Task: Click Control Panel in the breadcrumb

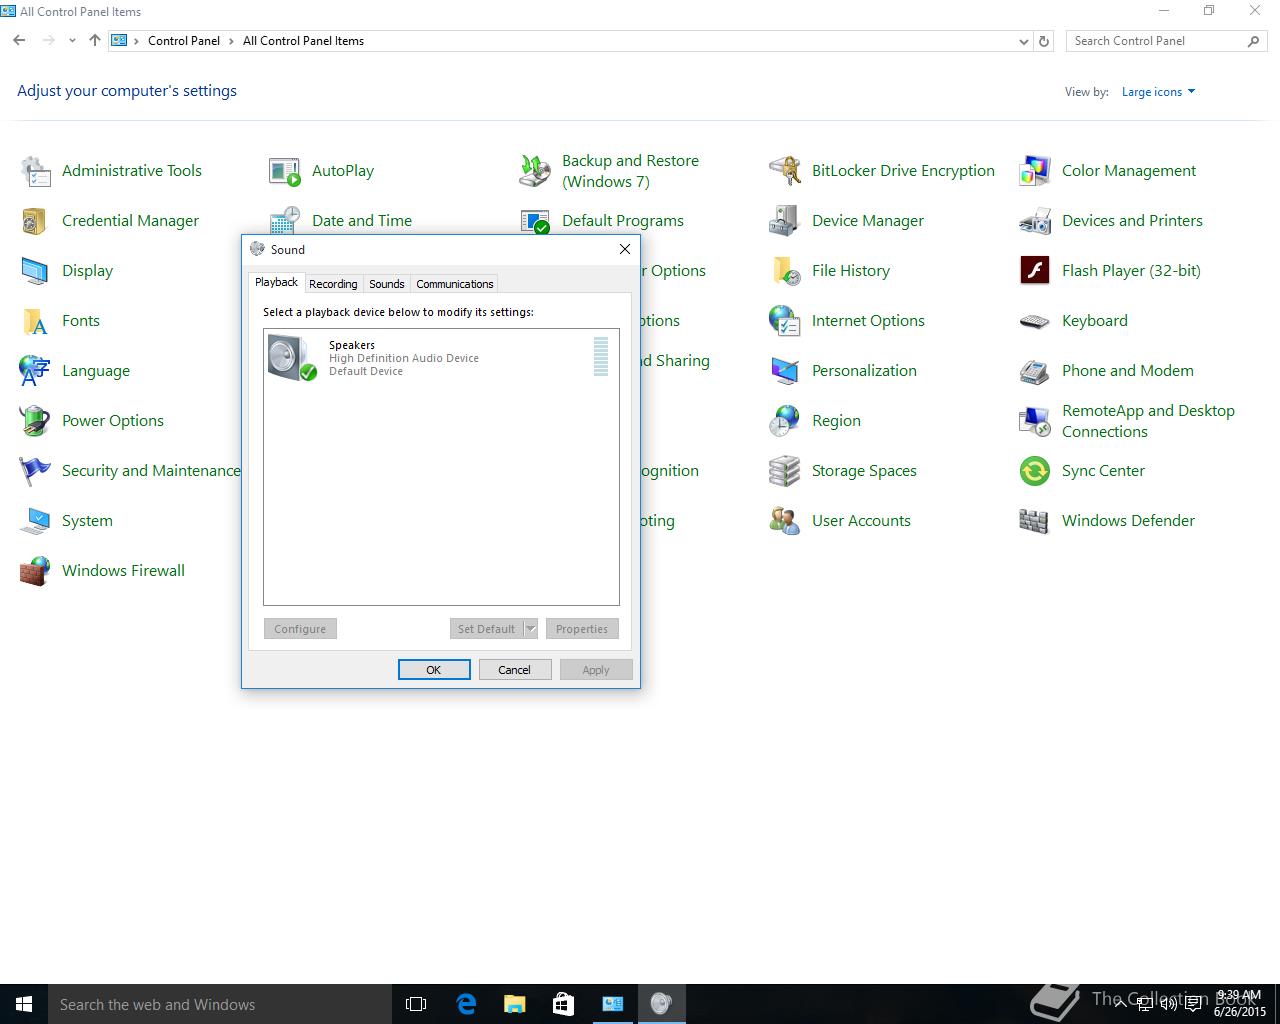Action: (x=184, y=41)
